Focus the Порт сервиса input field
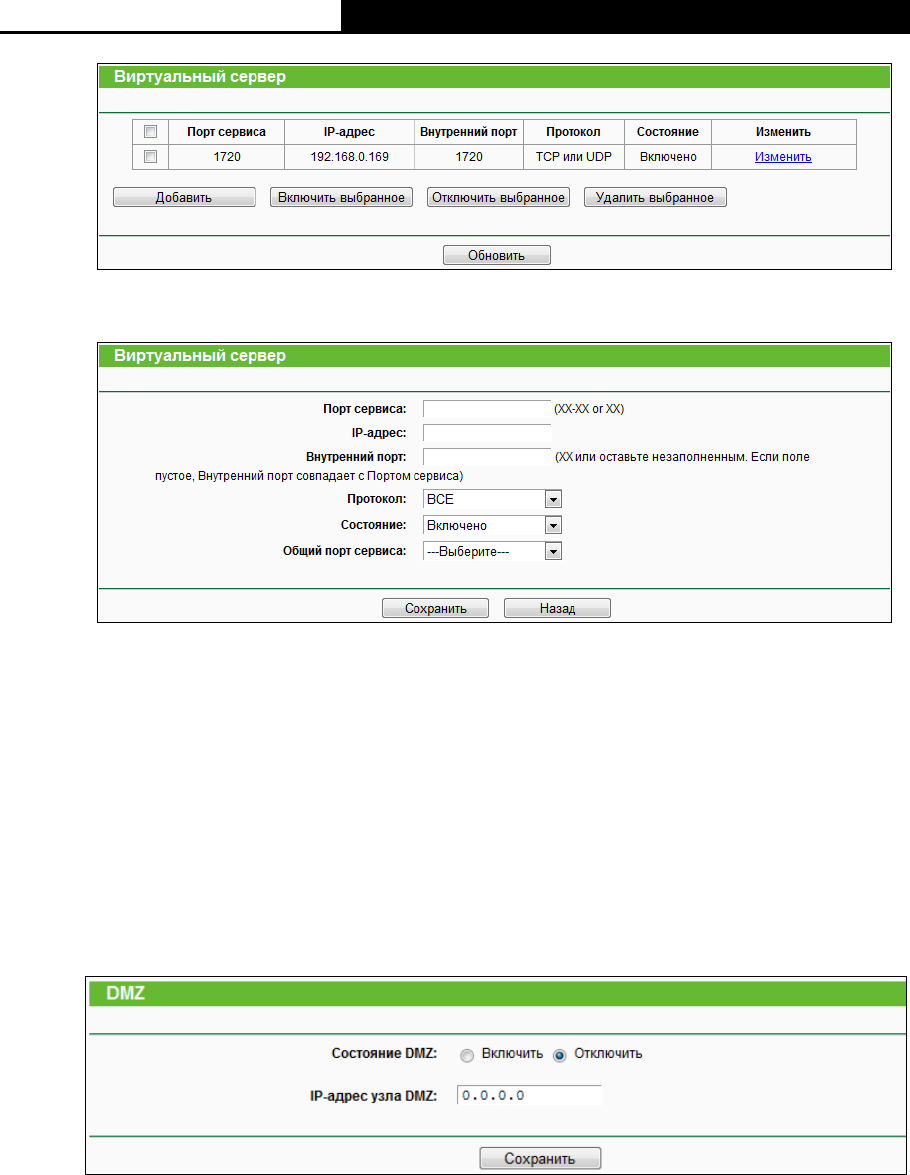The width and height of the screenshot is (910, 1175). pyautogui.click(x=487, y=409)
